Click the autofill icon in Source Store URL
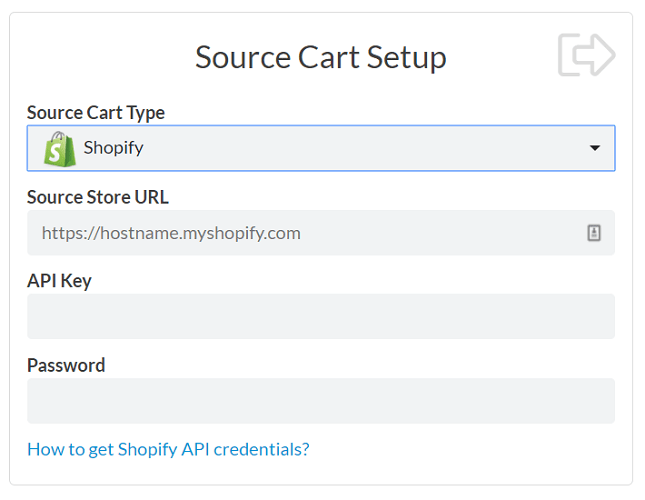 pos(593,233)
